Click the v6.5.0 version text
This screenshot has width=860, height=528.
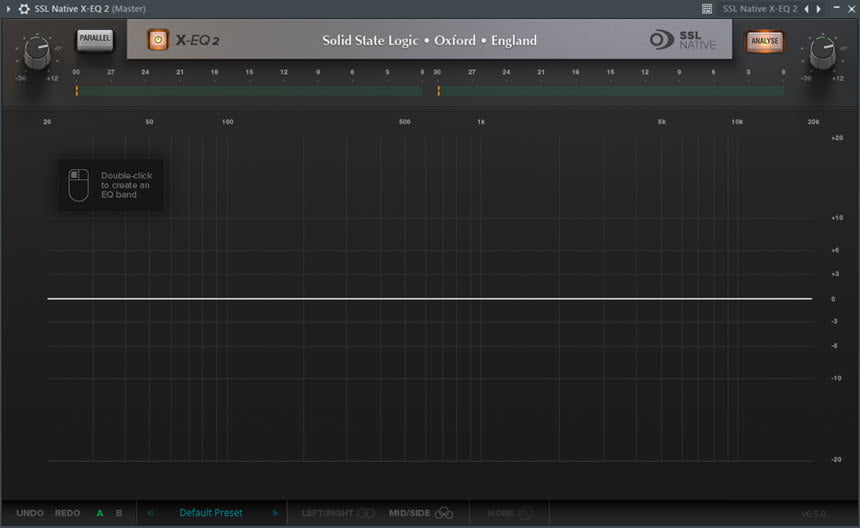tap(813, 514)
